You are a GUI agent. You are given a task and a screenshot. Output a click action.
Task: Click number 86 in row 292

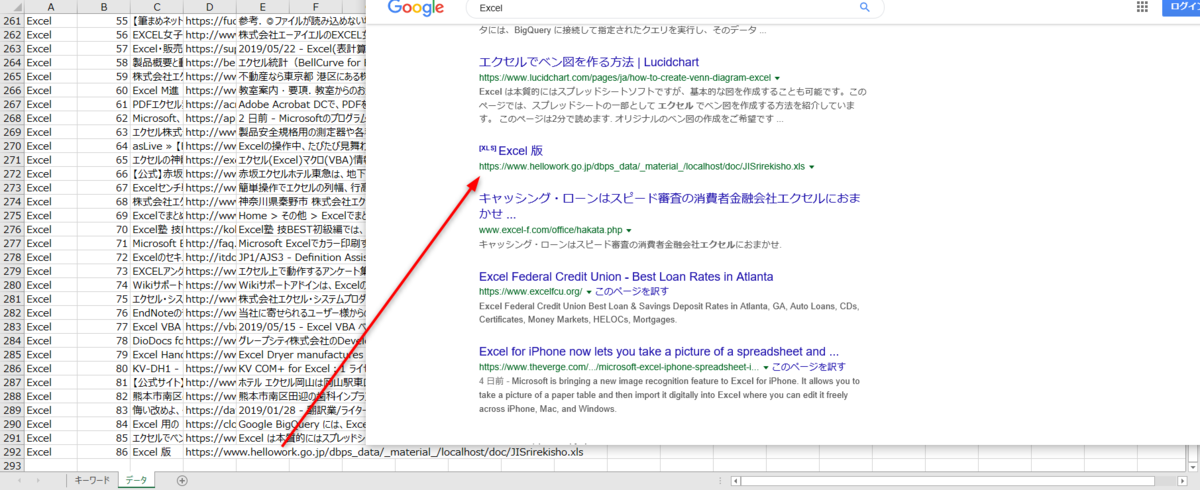pyautogui.click(x=121, y=452)
